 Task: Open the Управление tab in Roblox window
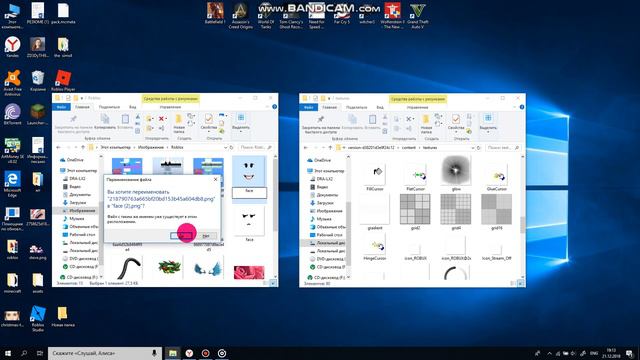click(170, 107)
